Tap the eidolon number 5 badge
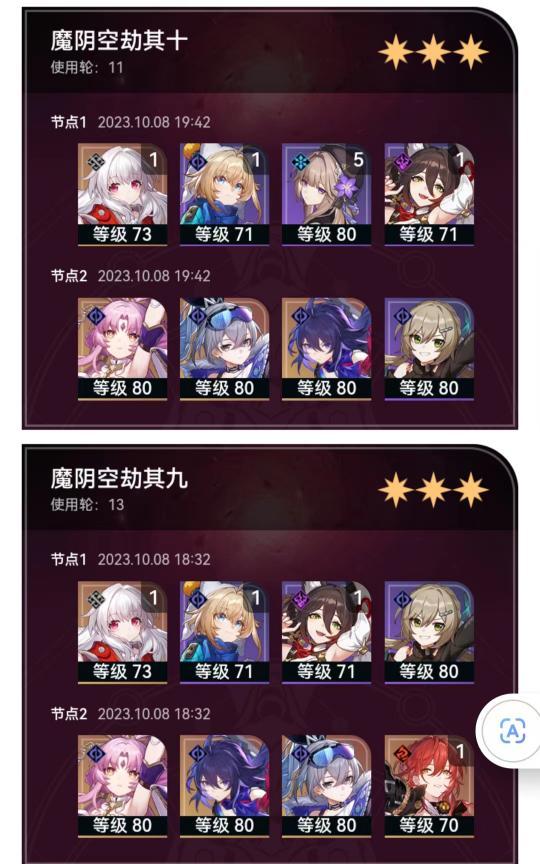540x864 pixels. coord(358,160)
